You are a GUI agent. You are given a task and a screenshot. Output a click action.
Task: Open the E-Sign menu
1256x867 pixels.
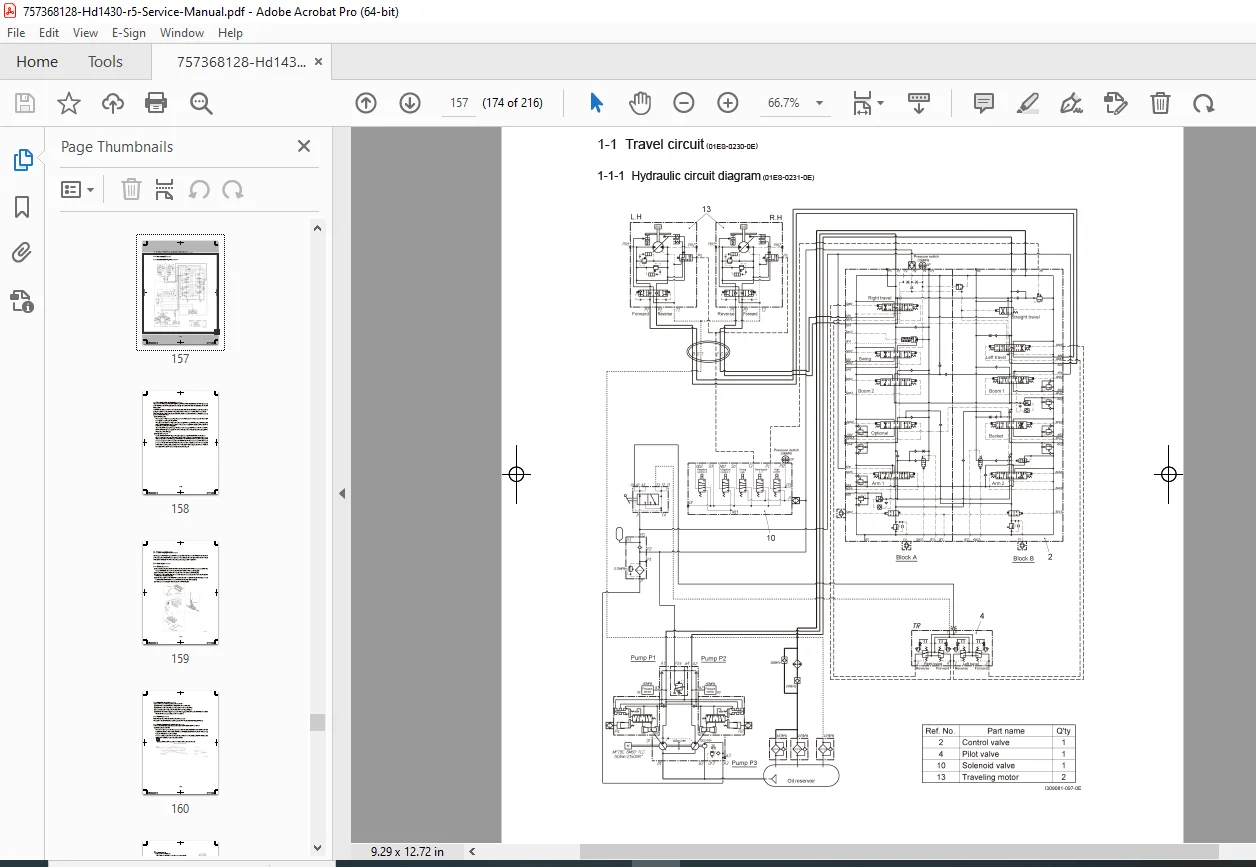(129, 33)
